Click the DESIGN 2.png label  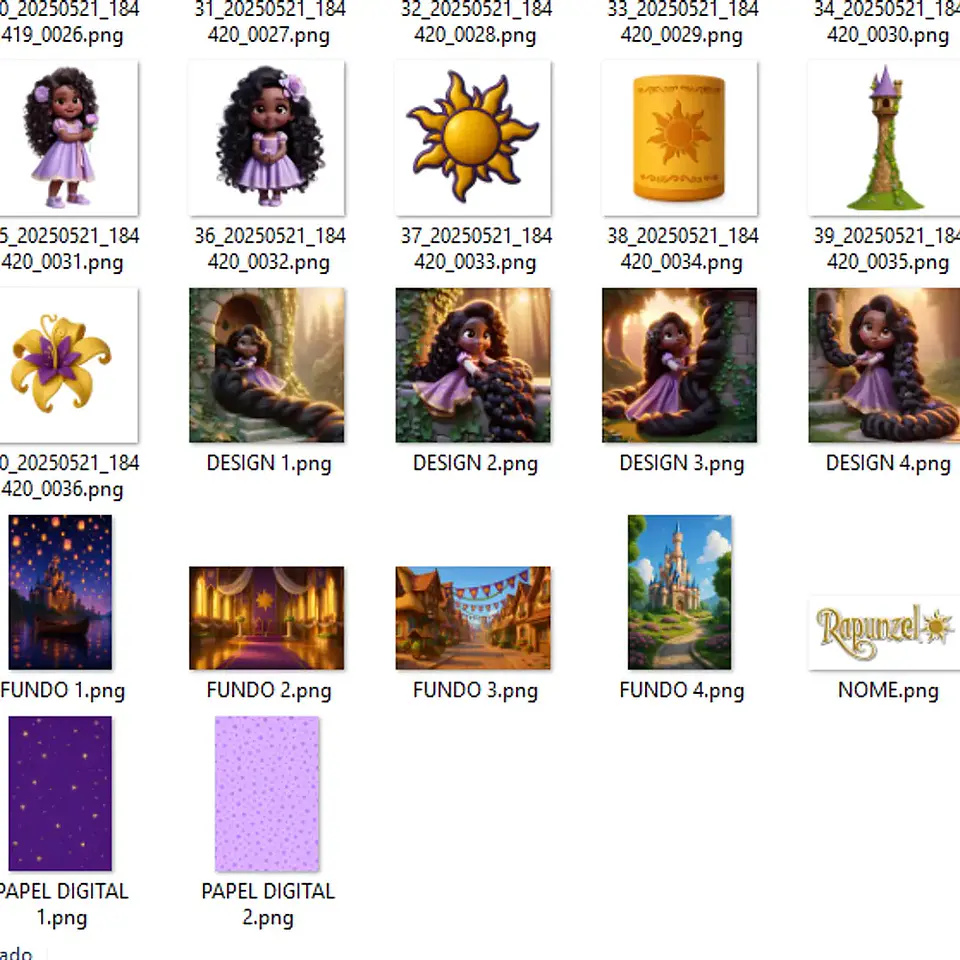475,463
